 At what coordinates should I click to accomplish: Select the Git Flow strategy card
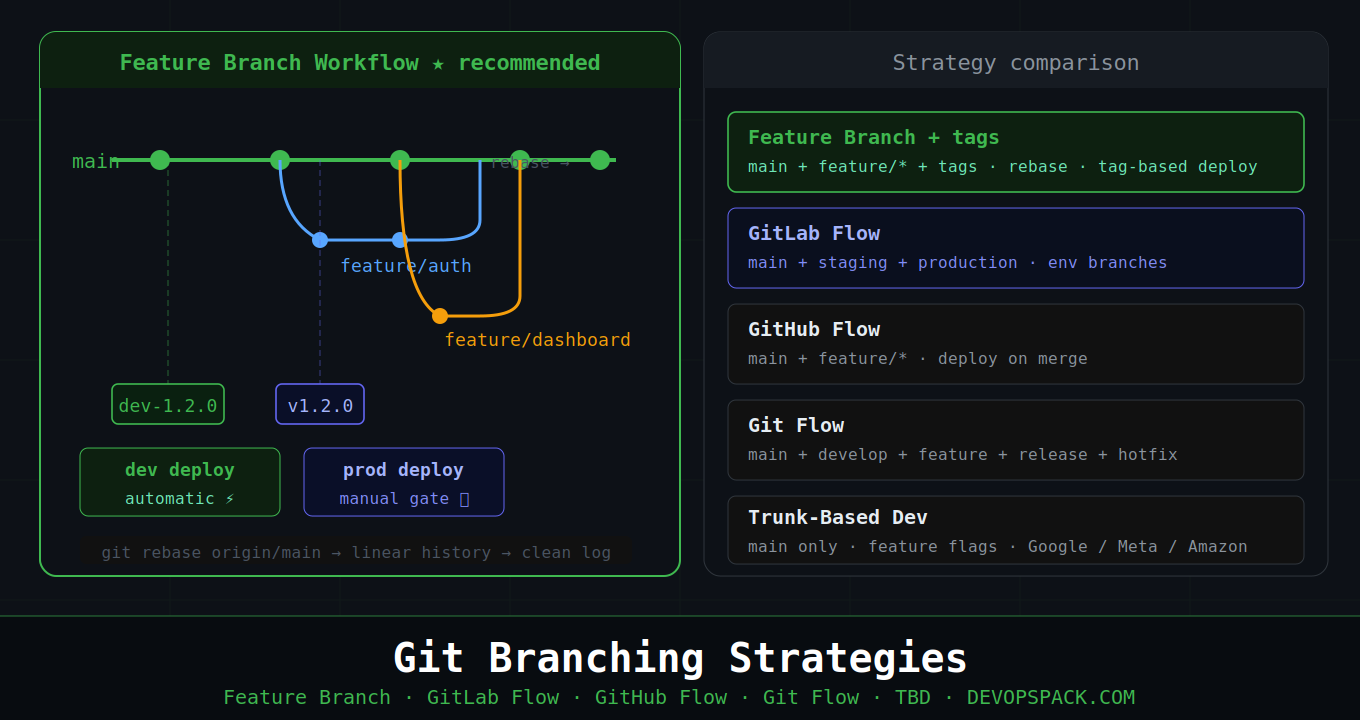pyautogui.click(x=1016, y=440)
